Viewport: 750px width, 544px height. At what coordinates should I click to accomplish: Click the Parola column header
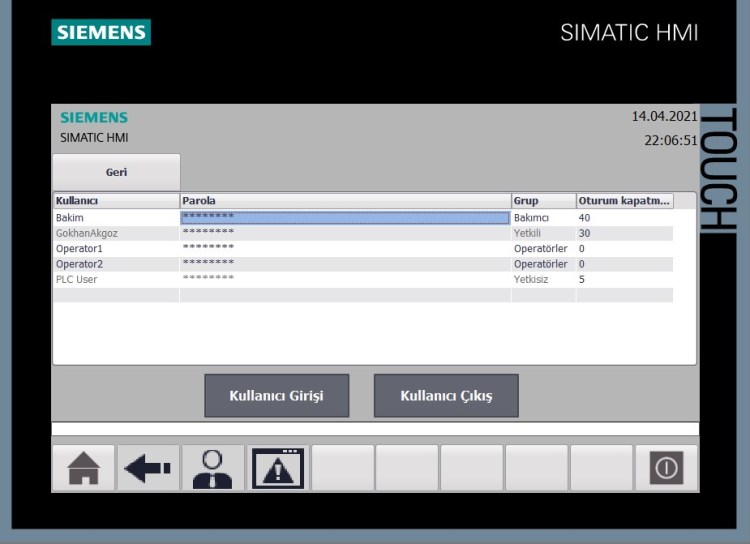[345, 201]
